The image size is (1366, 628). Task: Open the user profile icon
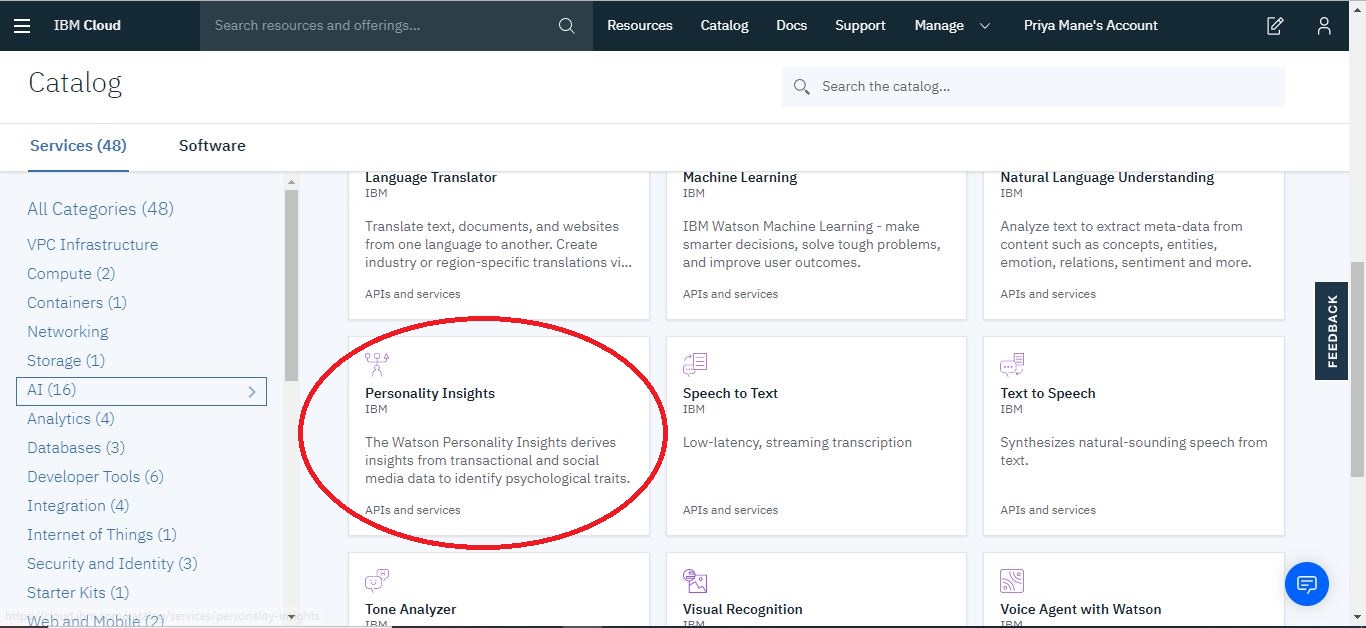(x=1323, y=25)
